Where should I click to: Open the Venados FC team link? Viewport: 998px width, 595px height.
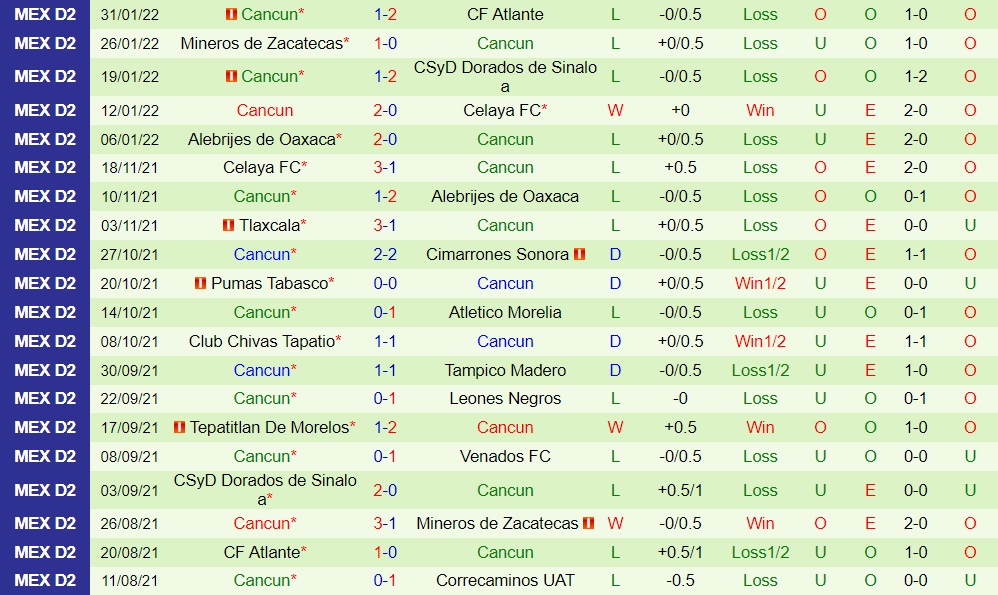[x=505, y=456]
